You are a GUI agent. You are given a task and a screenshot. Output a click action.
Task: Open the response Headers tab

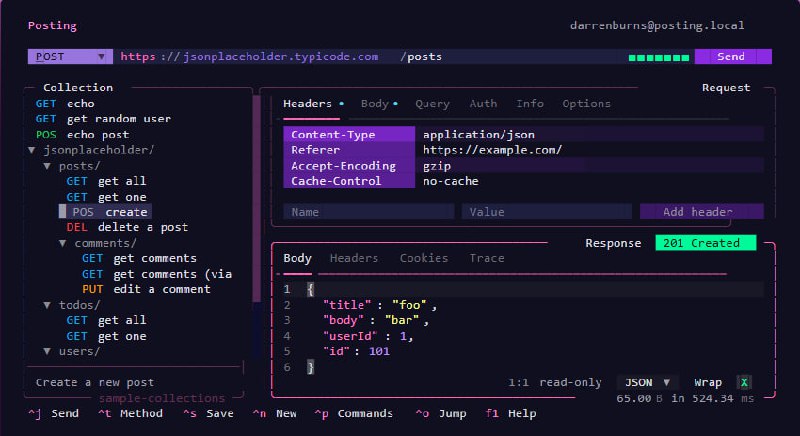point(354,259)
